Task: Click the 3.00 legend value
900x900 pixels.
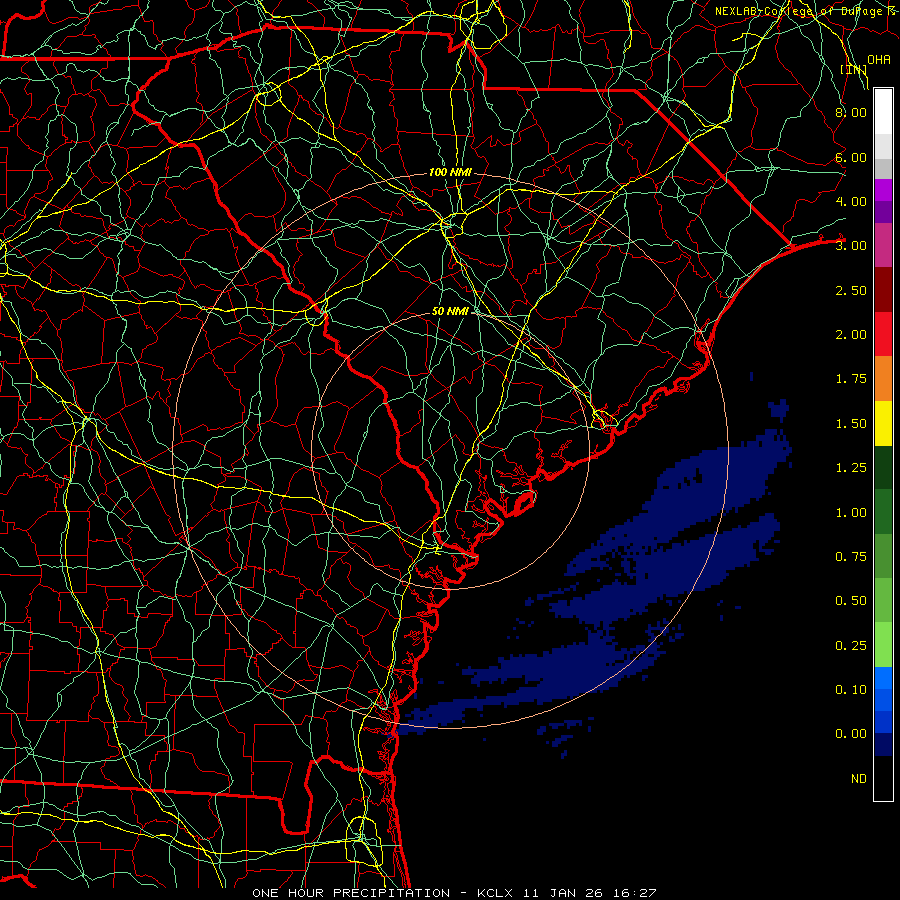Action: [x=851, y=246]
